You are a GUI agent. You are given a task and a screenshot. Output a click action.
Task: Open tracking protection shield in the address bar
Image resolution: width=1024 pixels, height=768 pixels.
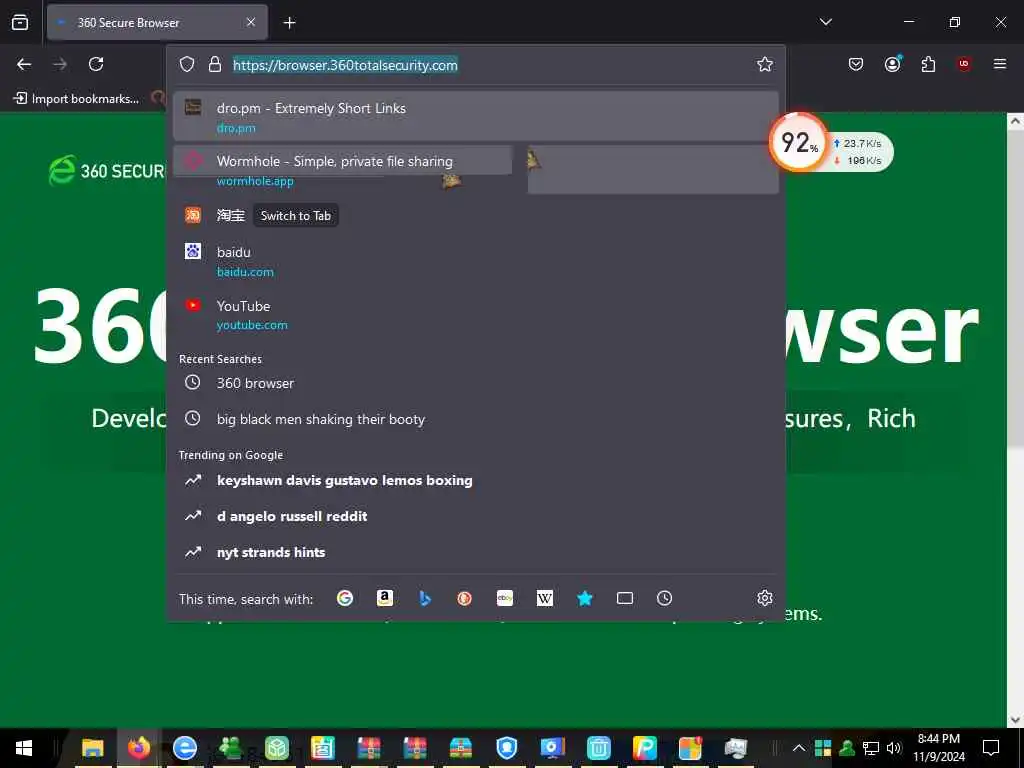187,64
